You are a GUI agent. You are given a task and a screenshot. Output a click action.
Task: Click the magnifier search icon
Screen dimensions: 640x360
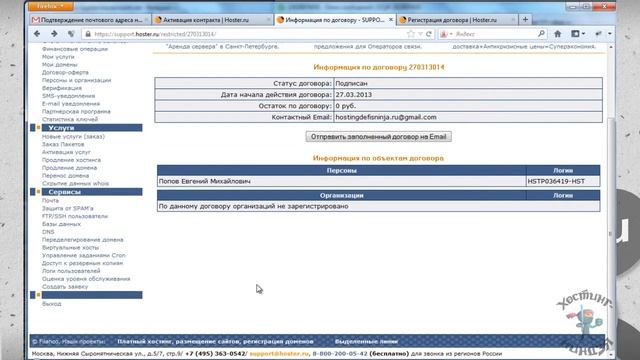coord(541,34)
